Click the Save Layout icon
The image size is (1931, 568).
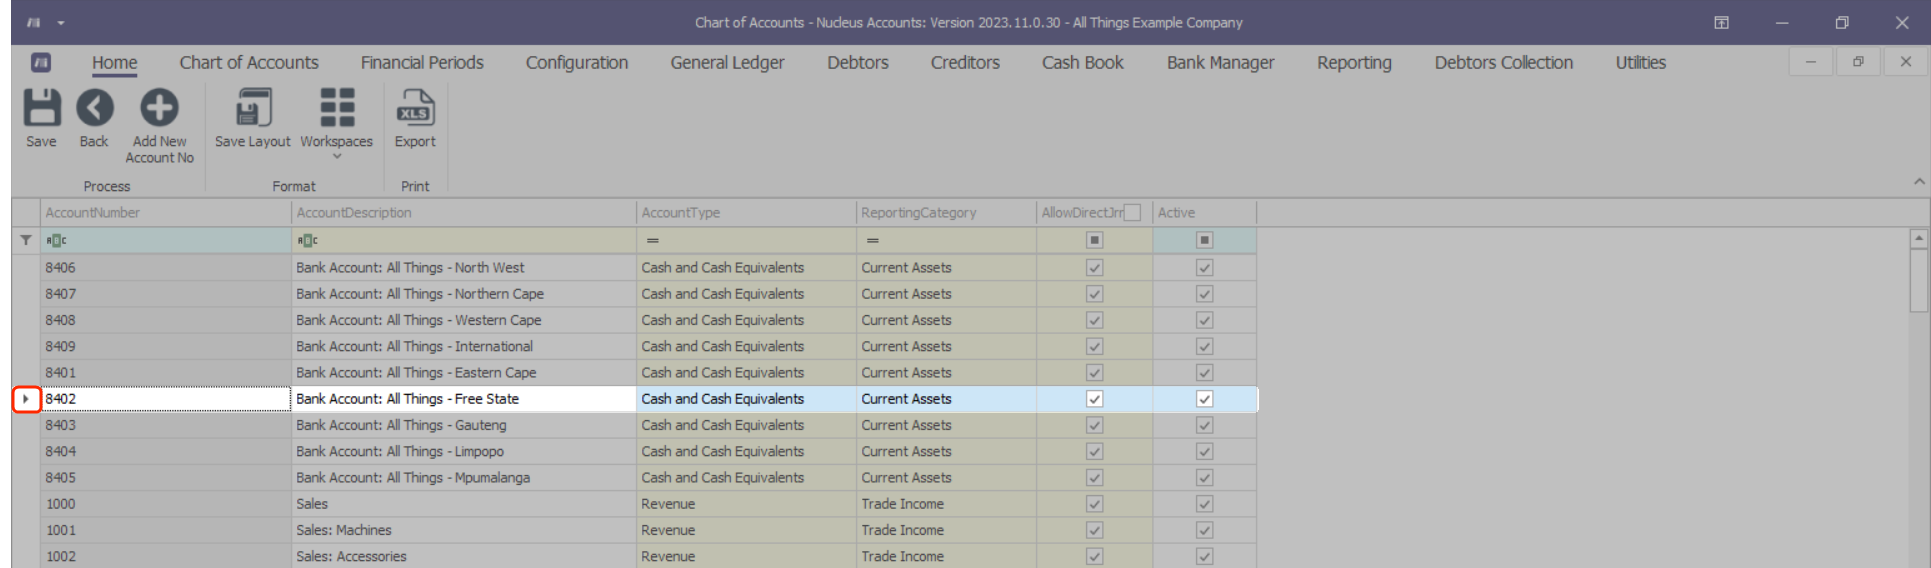tap(253, 108)
